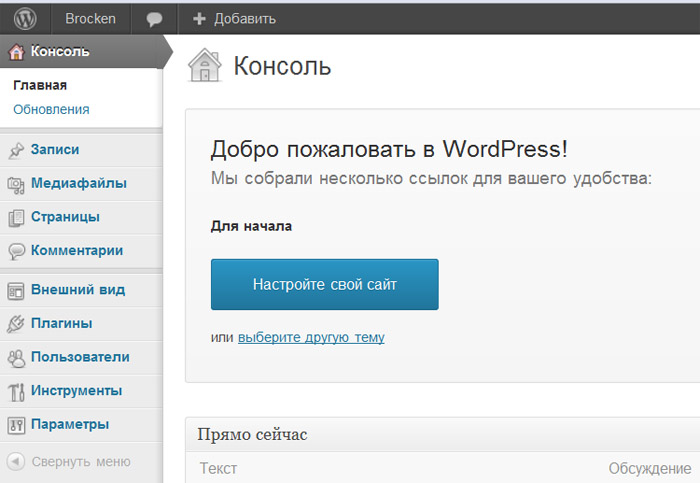This screenshot has width=700, height=483.
Task: Open the Плагины menu
Action: 81,324
